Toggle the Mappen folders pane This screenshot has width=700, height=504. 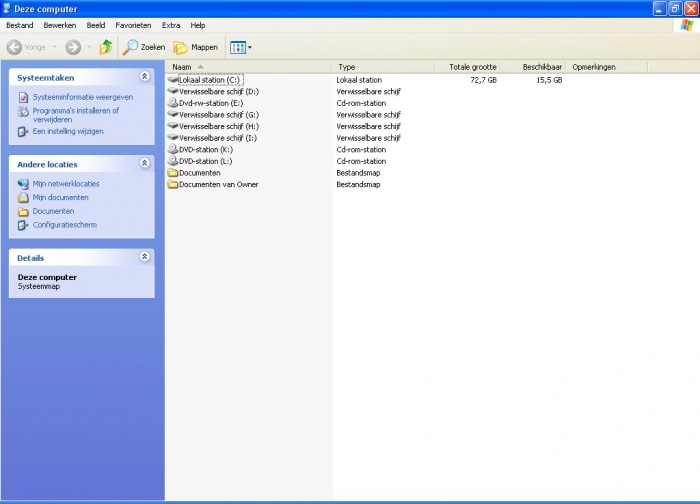click(x=196, y=47)
